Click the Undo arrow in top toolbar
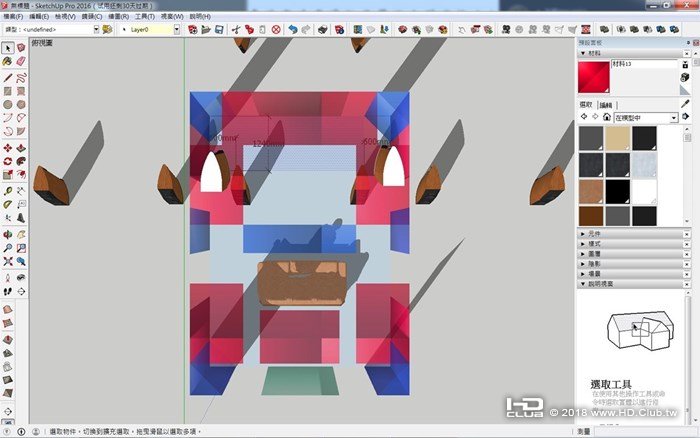700x438 pixels. (x=292, y=29)
